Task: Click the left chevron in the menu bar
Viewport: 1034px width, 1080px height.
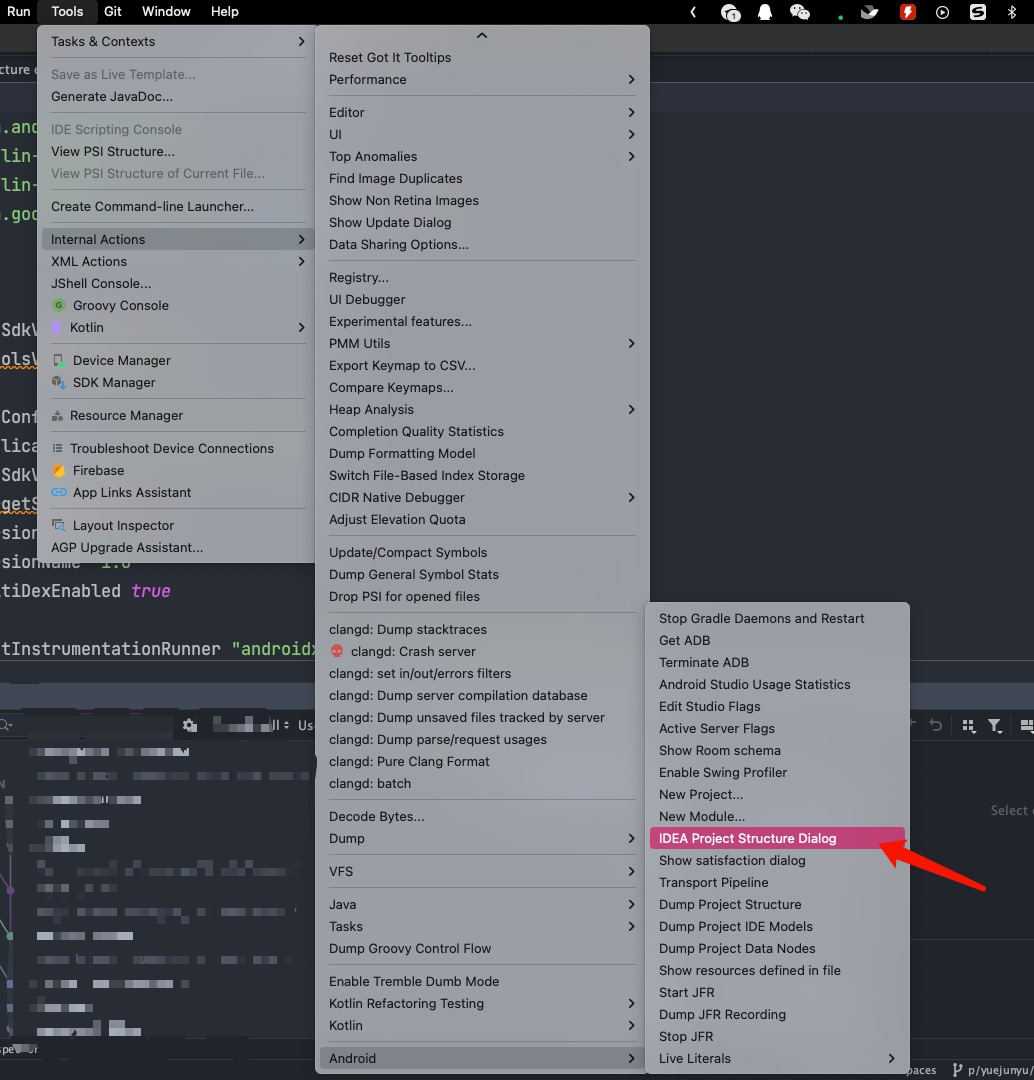Action: click(693, 12)
